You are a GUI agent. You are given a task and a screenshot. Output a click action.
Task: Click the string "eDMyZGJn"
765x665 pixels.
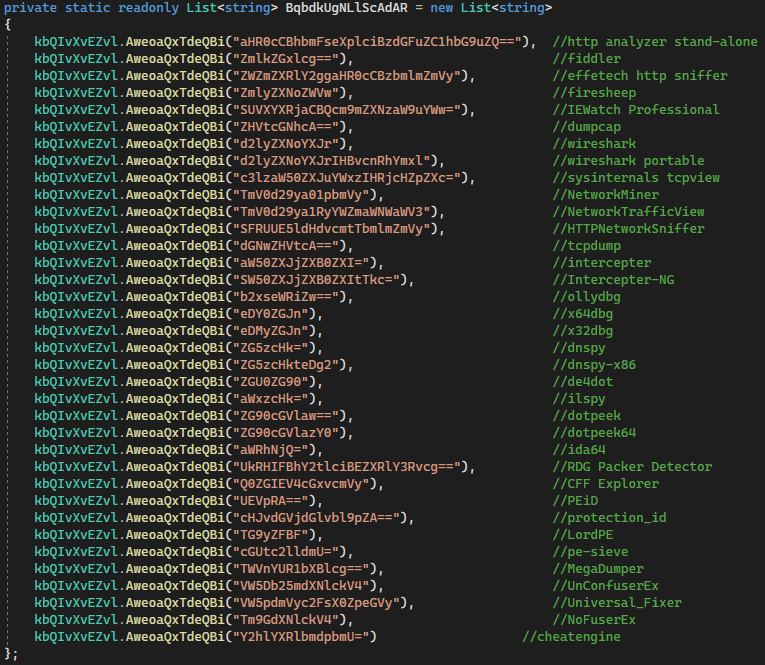click(271, 331)
